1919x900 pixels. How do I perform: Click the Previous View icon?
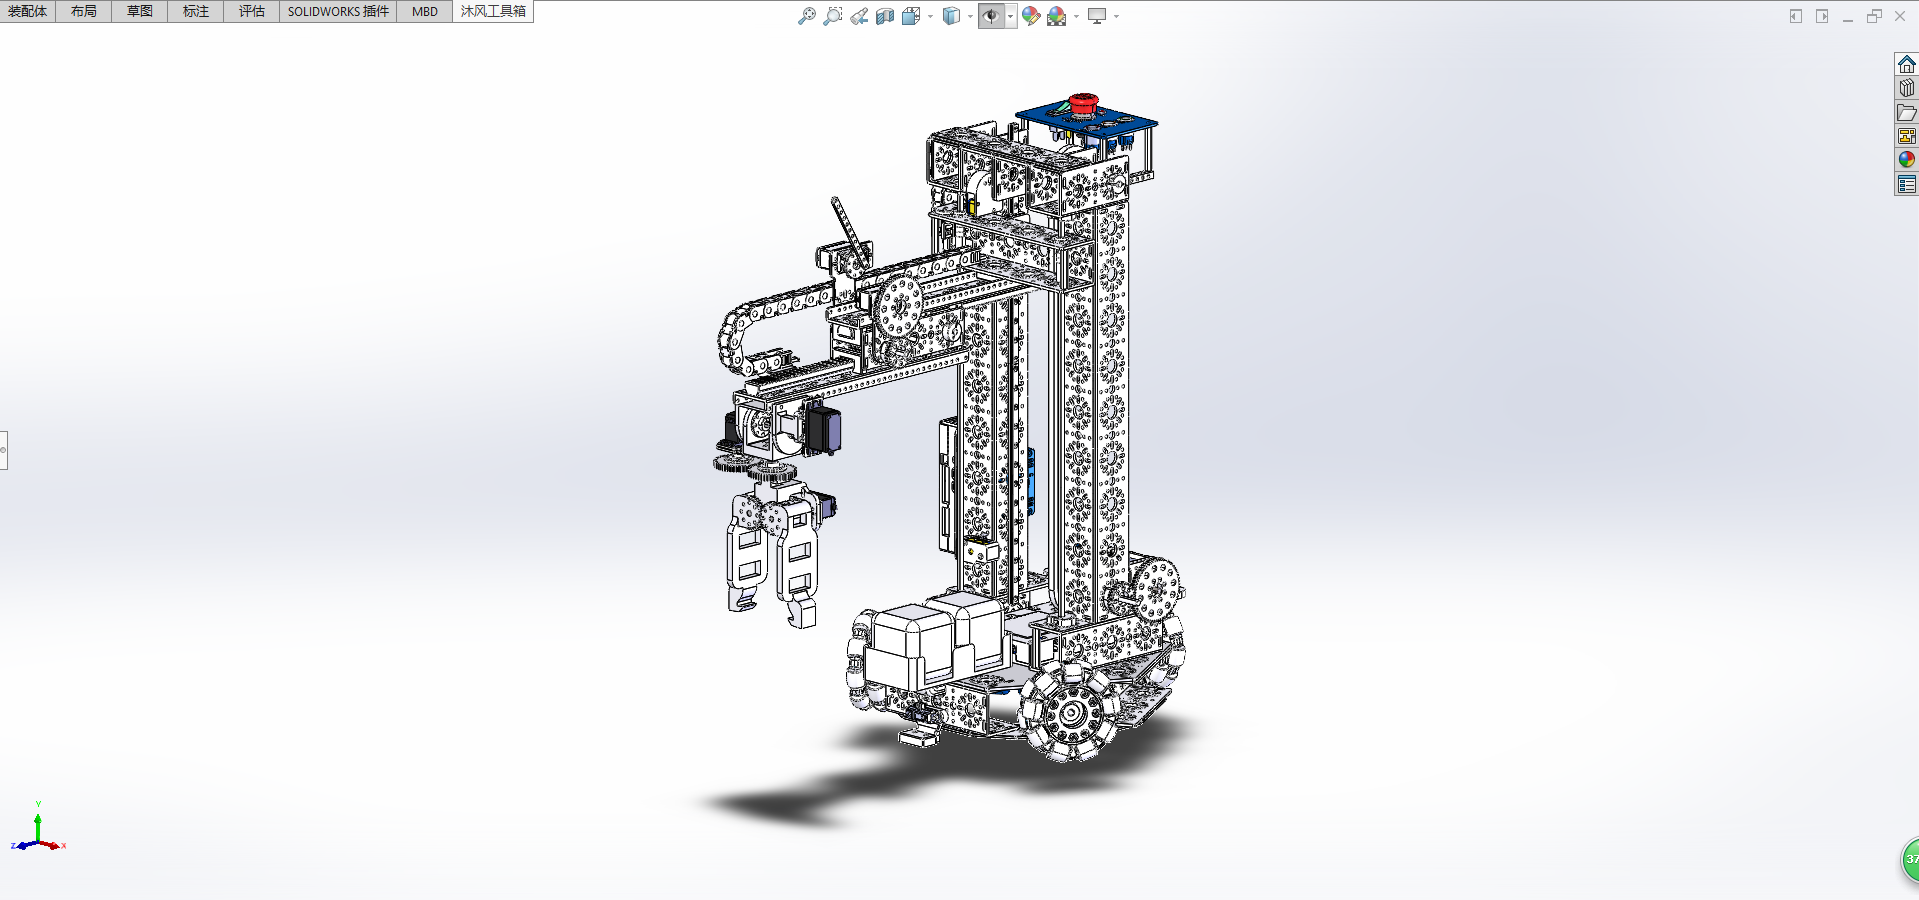[859, 16]
